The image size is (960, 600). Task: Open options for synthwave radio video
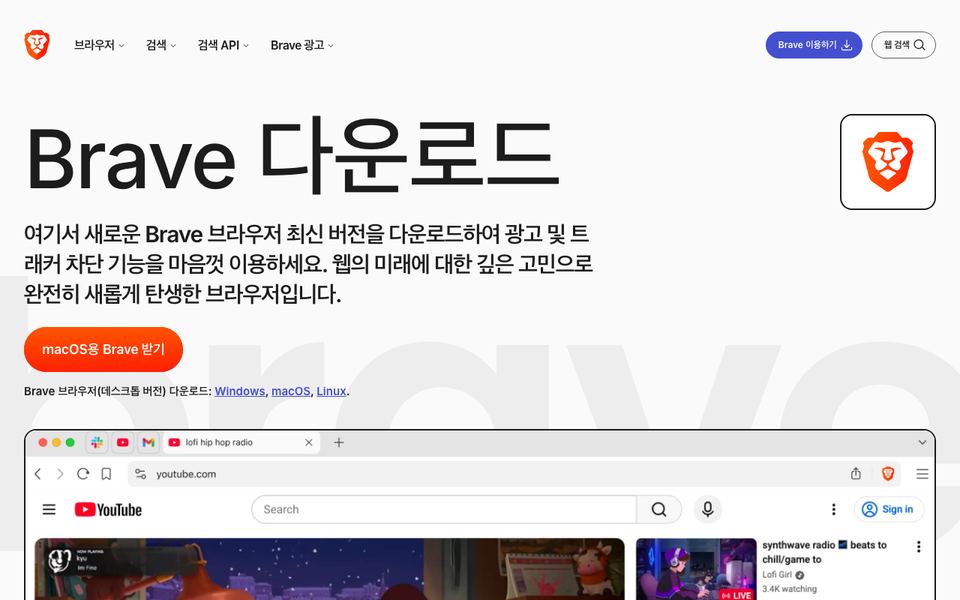click(918, 547)
